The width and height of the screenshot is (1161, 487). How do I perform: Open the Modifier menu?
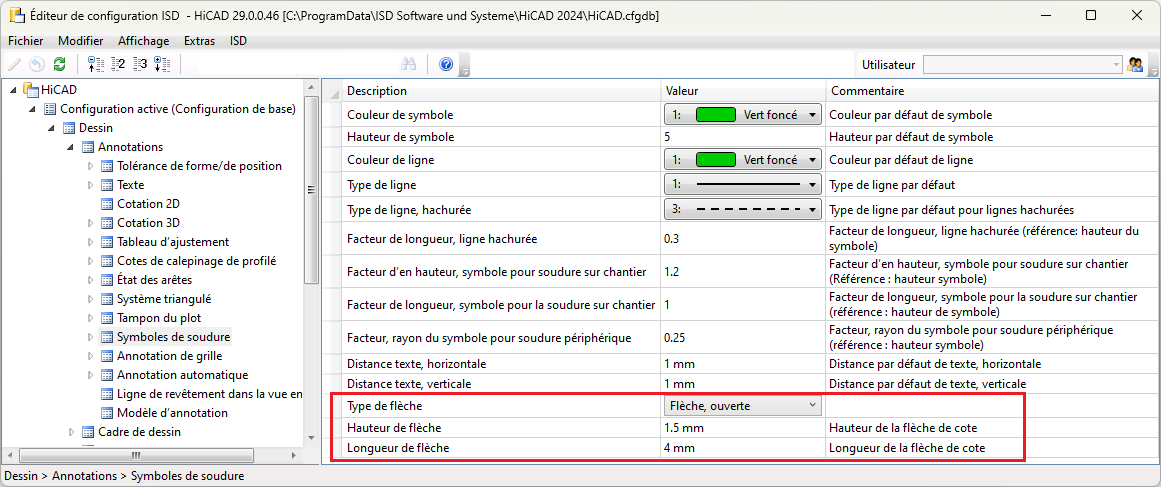coord(81,41)
